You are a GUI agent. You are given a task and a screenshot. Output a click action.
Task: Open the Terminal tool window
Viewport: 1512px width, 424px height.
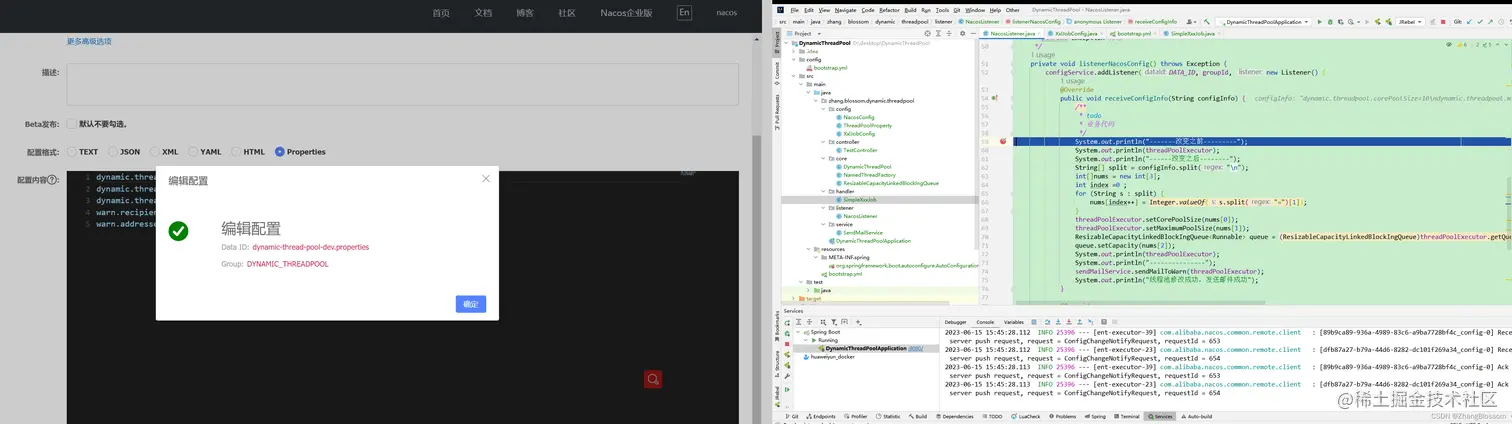[1125, 416]
